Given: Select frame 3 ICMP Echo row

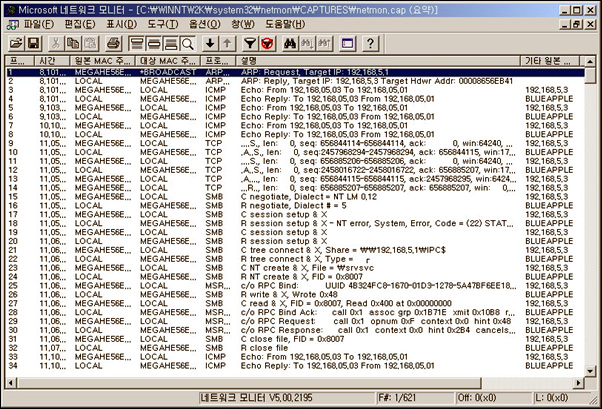Looking at the screenshot, I should pos(295,90).
